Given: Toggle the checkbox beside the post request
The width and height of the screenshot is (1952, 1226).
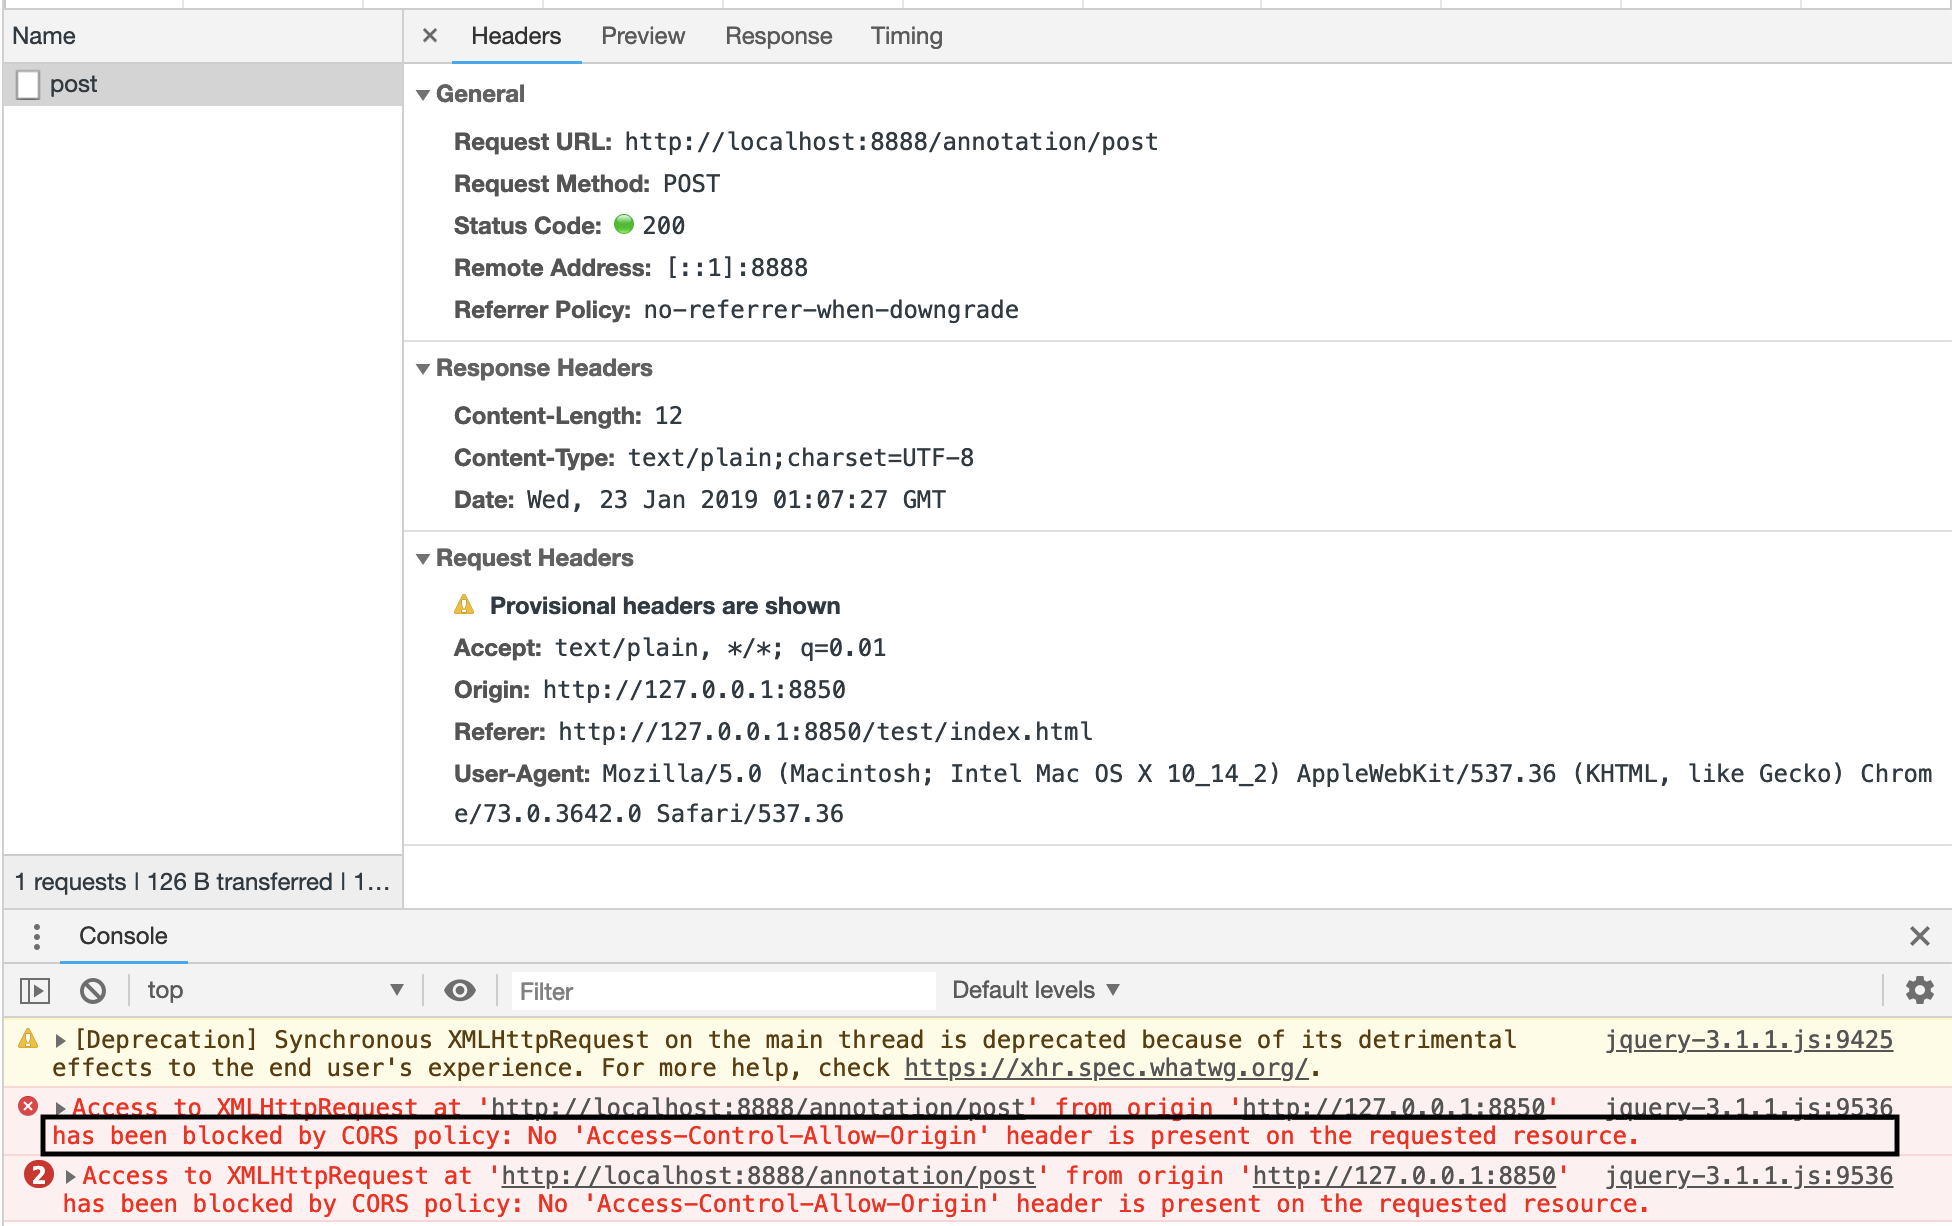Looking at the screenshot, I should pyautogui.click(x=27, y=84).
